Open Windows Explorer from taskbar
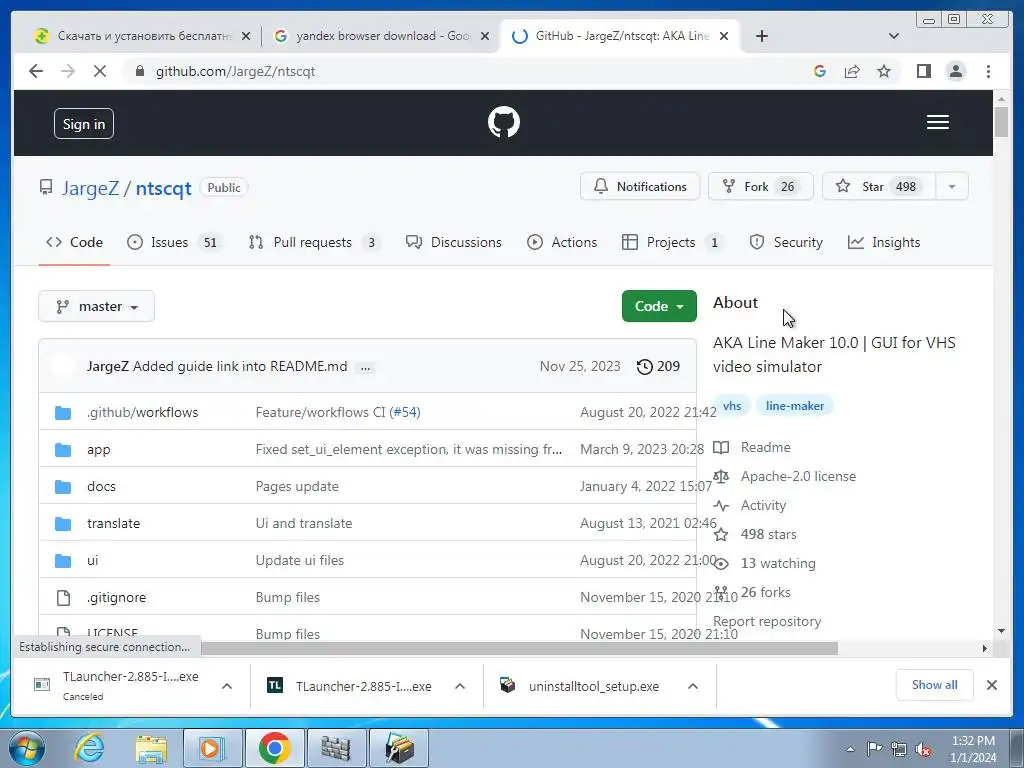The image size is (1024, 768). coord(152,748)
